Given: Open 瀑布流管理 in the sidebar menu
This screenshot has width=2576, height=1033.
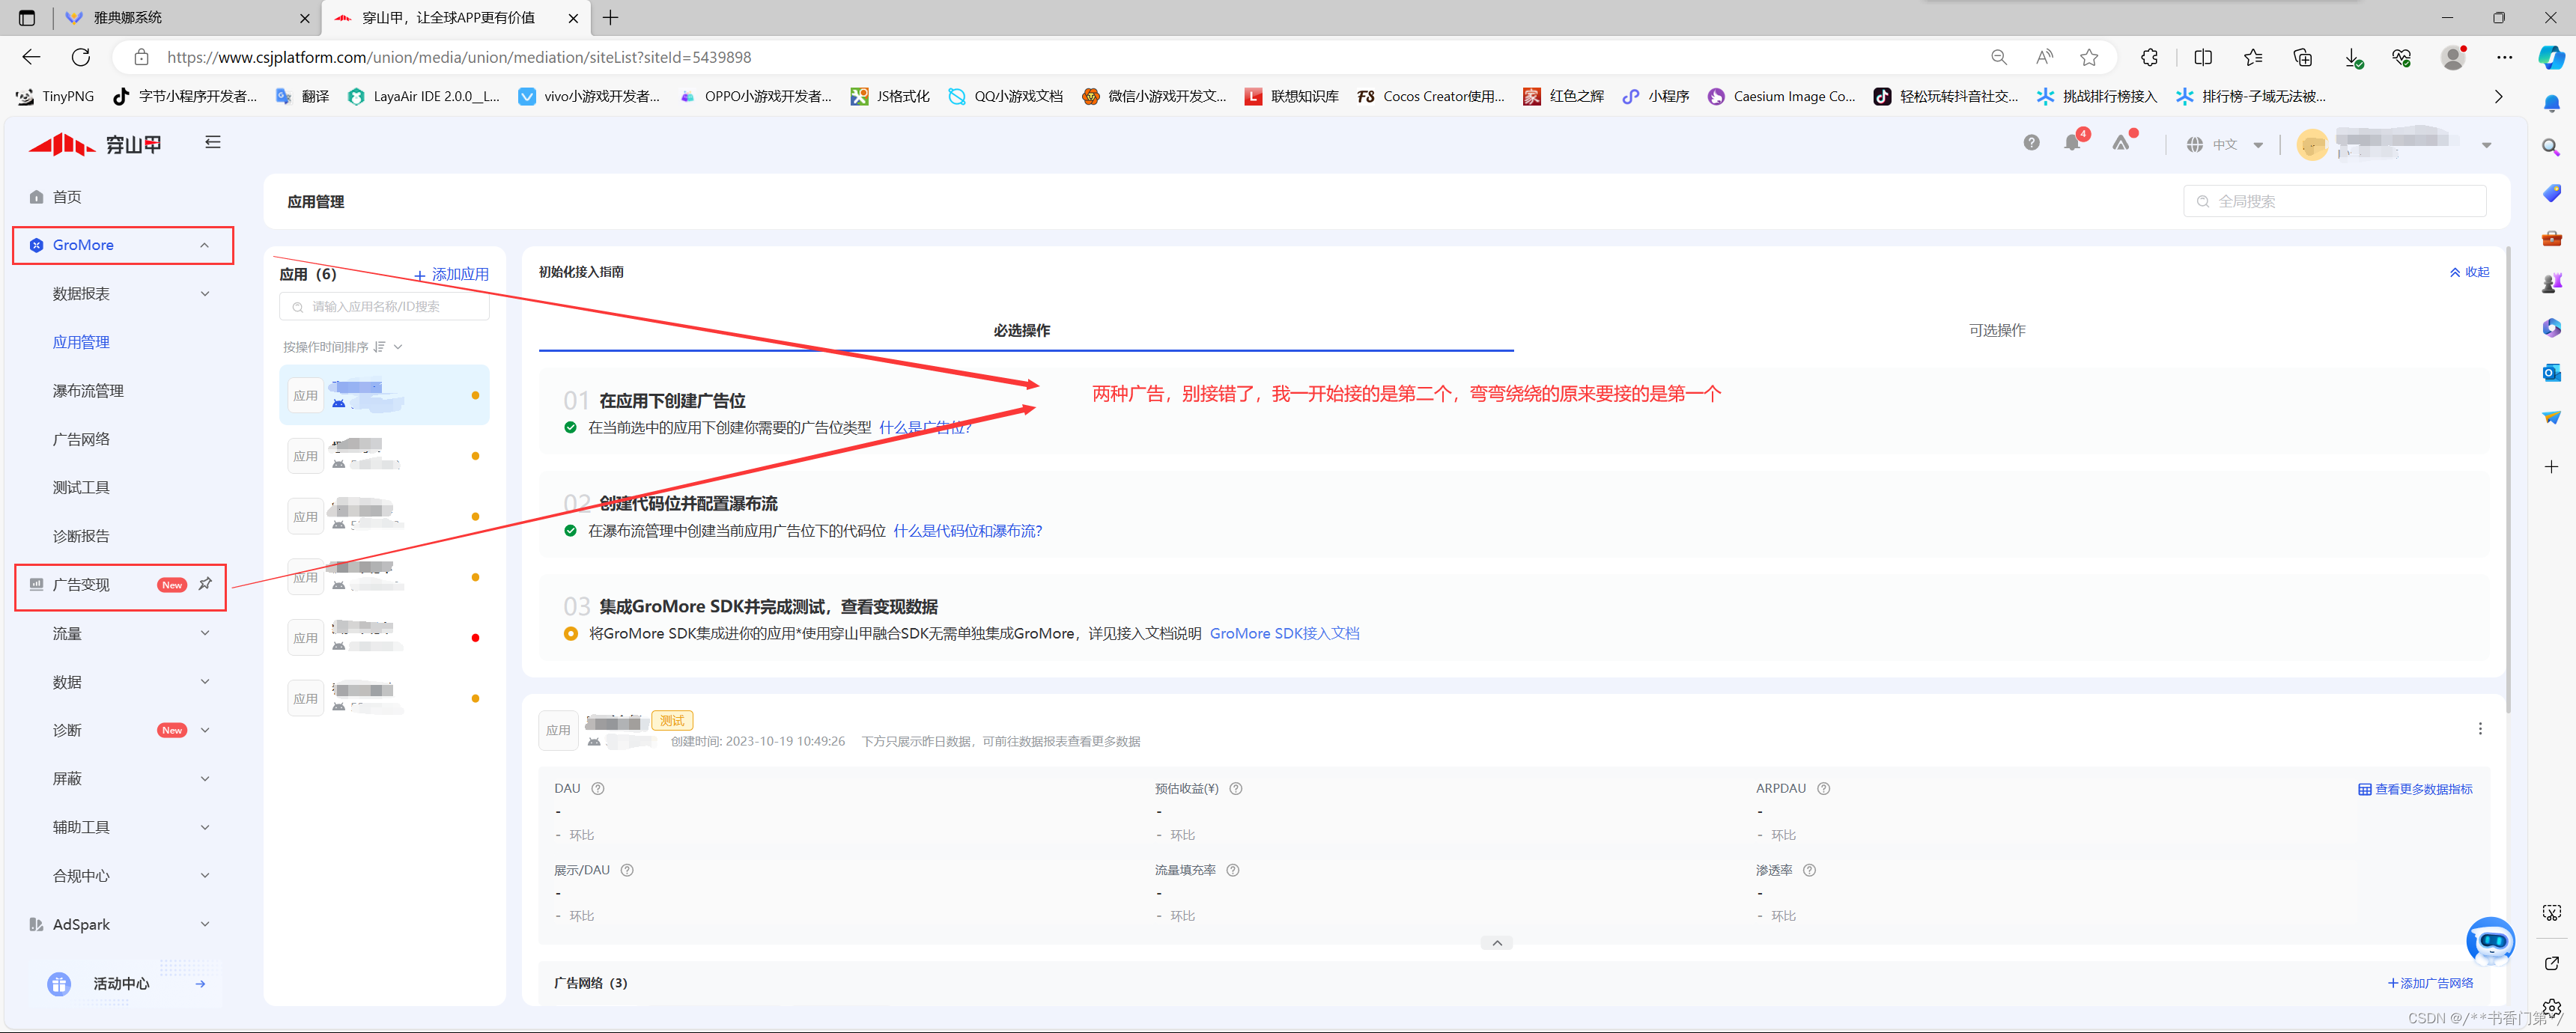Looking at the screenshot, I should click(88, 391).
